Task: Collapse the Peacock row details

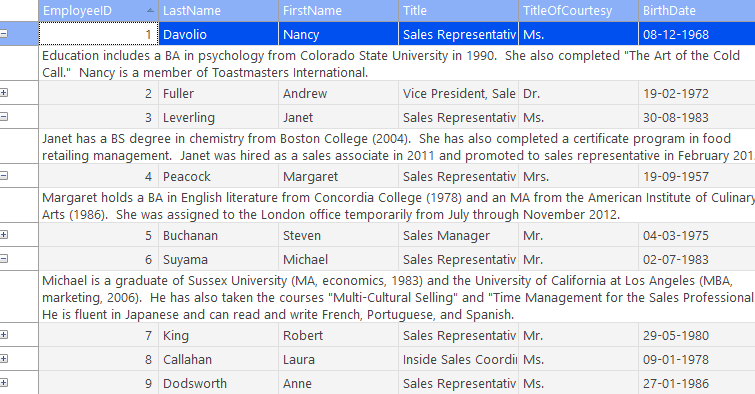Action: 4,176
